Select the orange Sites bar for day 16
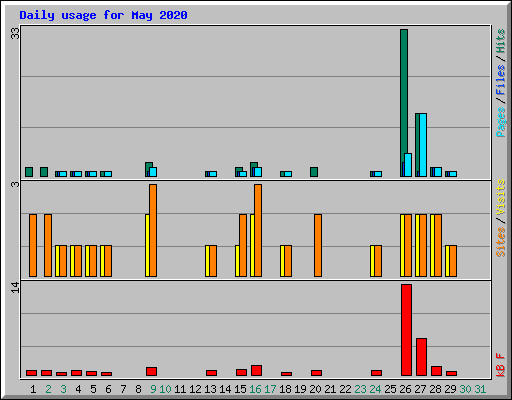The height and width of the screenshot is (400, 512). point(258,230)
